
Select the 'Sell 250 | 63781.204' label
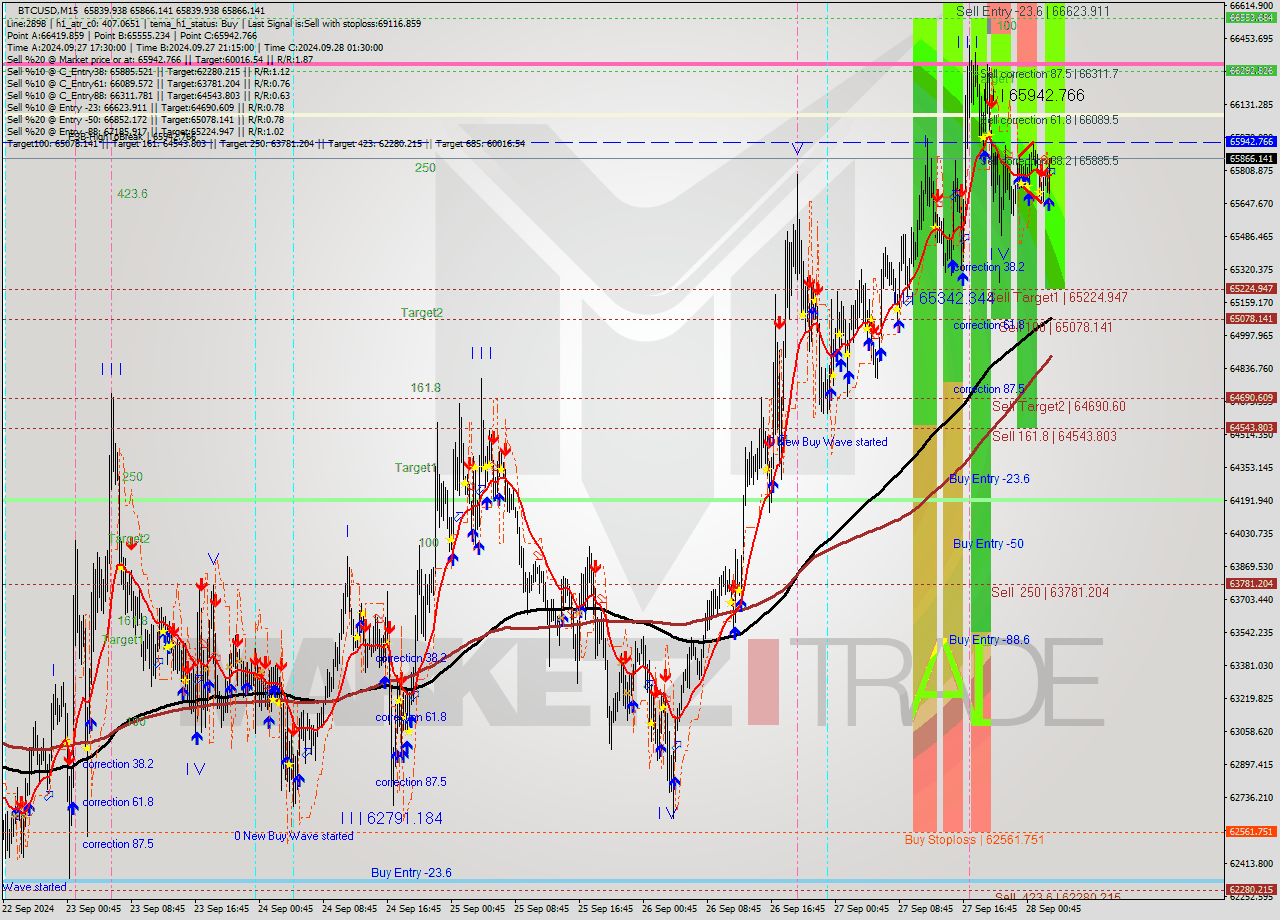click(1050, 592)
